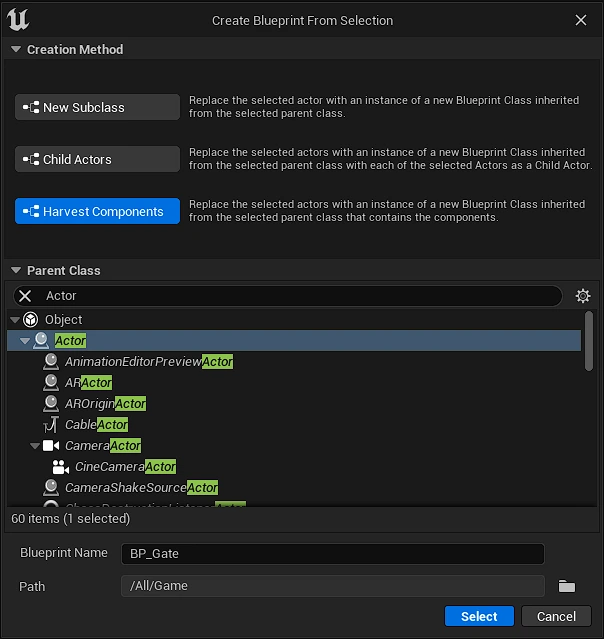The height and width of the screenshot is (639, 604).
Task: Choose the Child Actors creation method
Action: (97, 160)
